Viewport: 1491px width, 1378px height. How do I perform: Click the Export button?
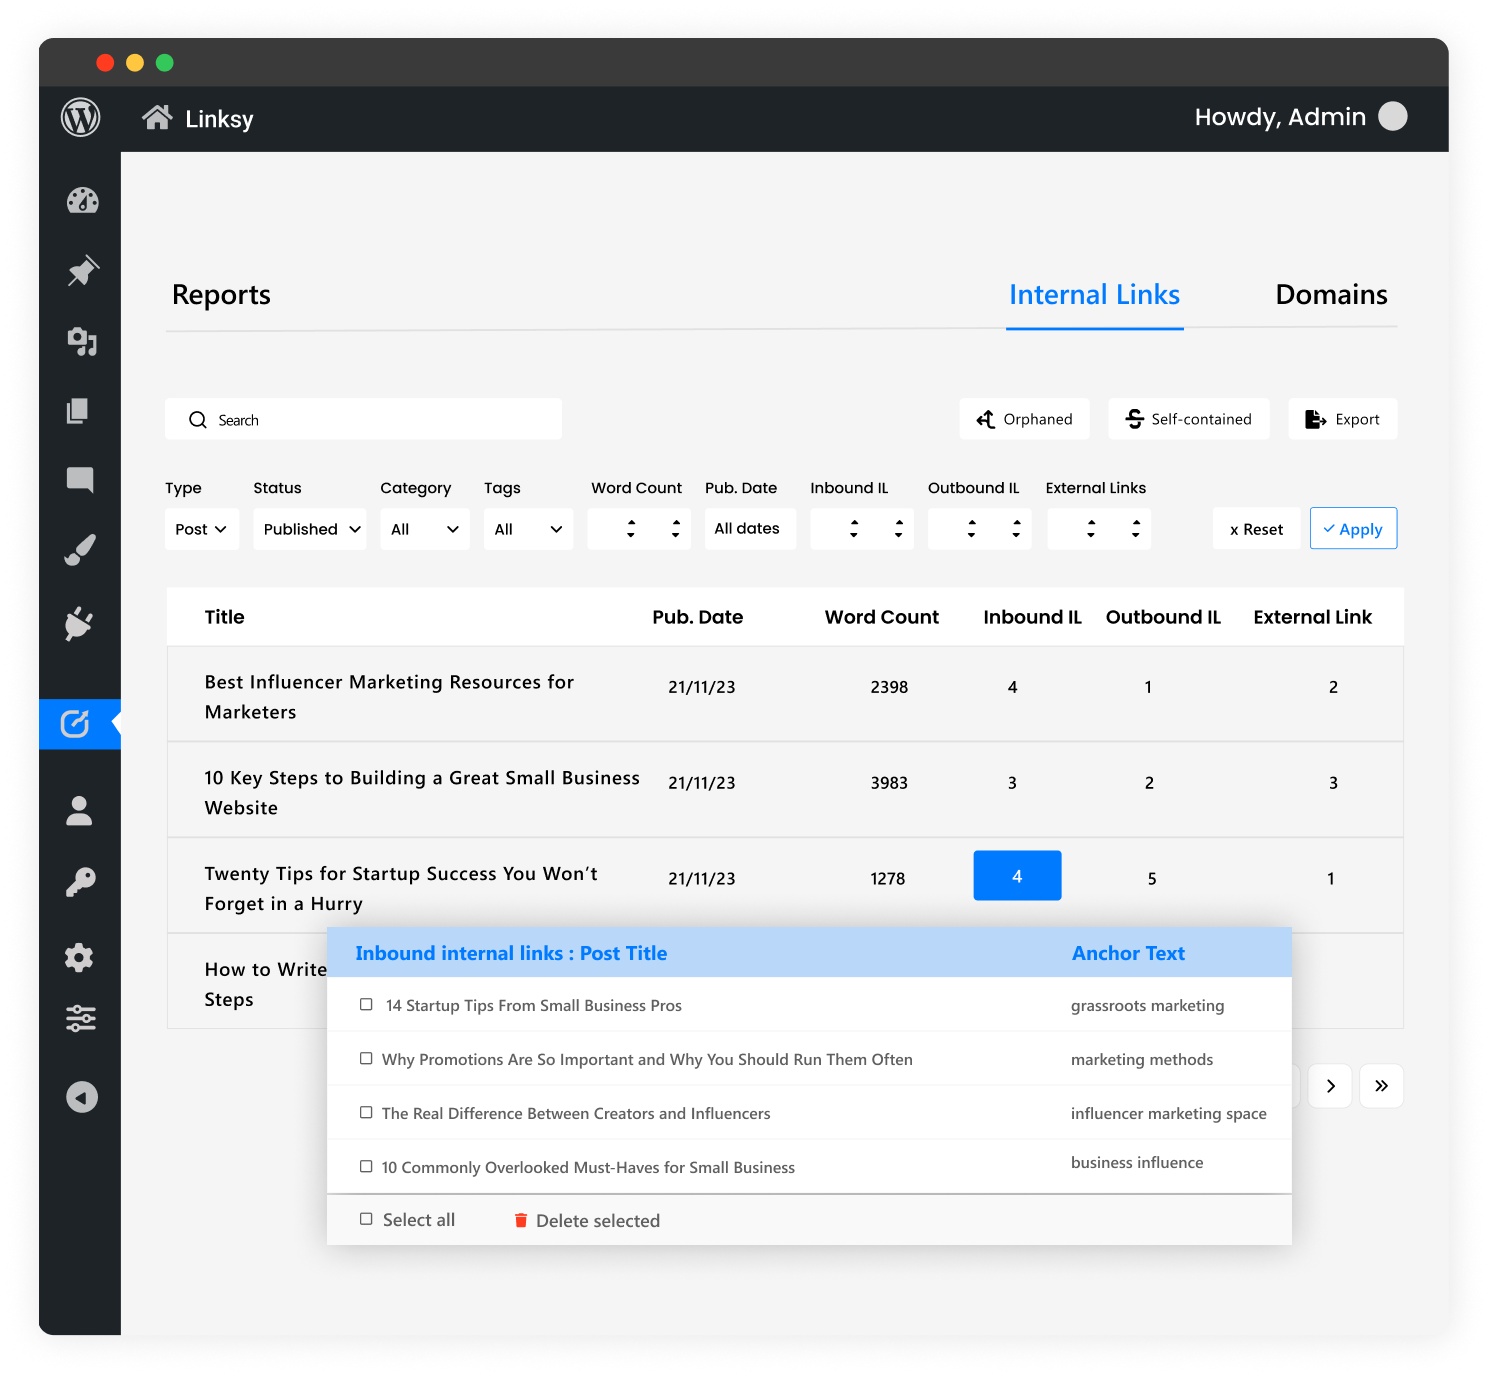pos(1342,419)
